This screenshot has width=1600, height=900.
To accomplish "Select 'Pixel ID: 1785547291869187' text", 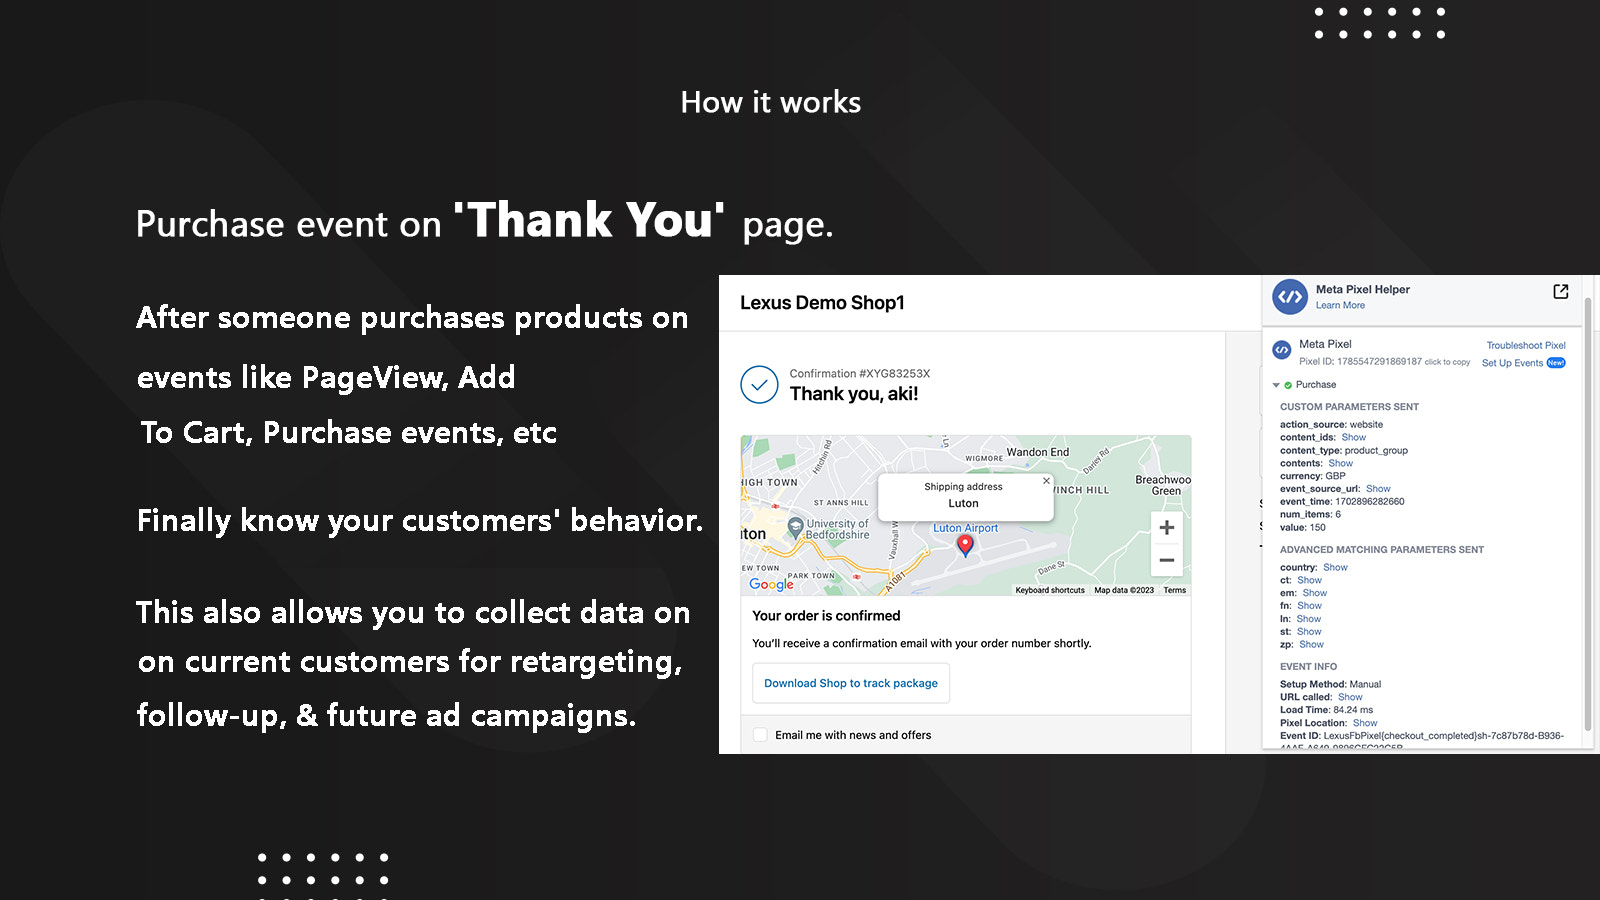I will [1360, 362].
